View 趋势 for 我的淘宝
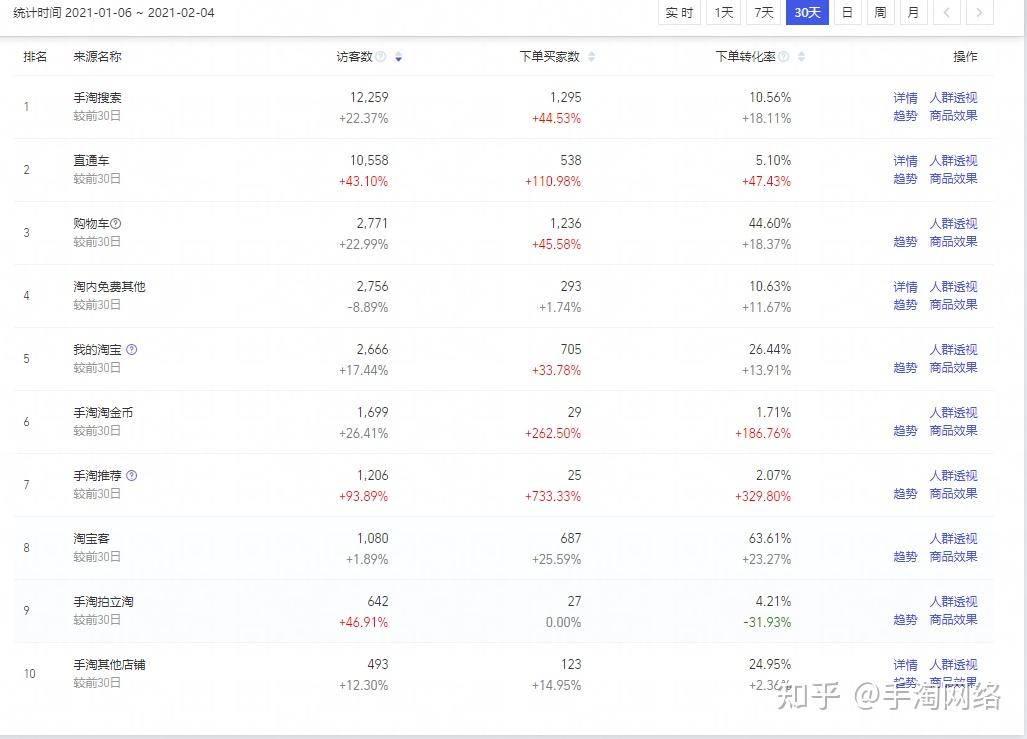Screen dimensions: 1027x739 tap(905, 368)
